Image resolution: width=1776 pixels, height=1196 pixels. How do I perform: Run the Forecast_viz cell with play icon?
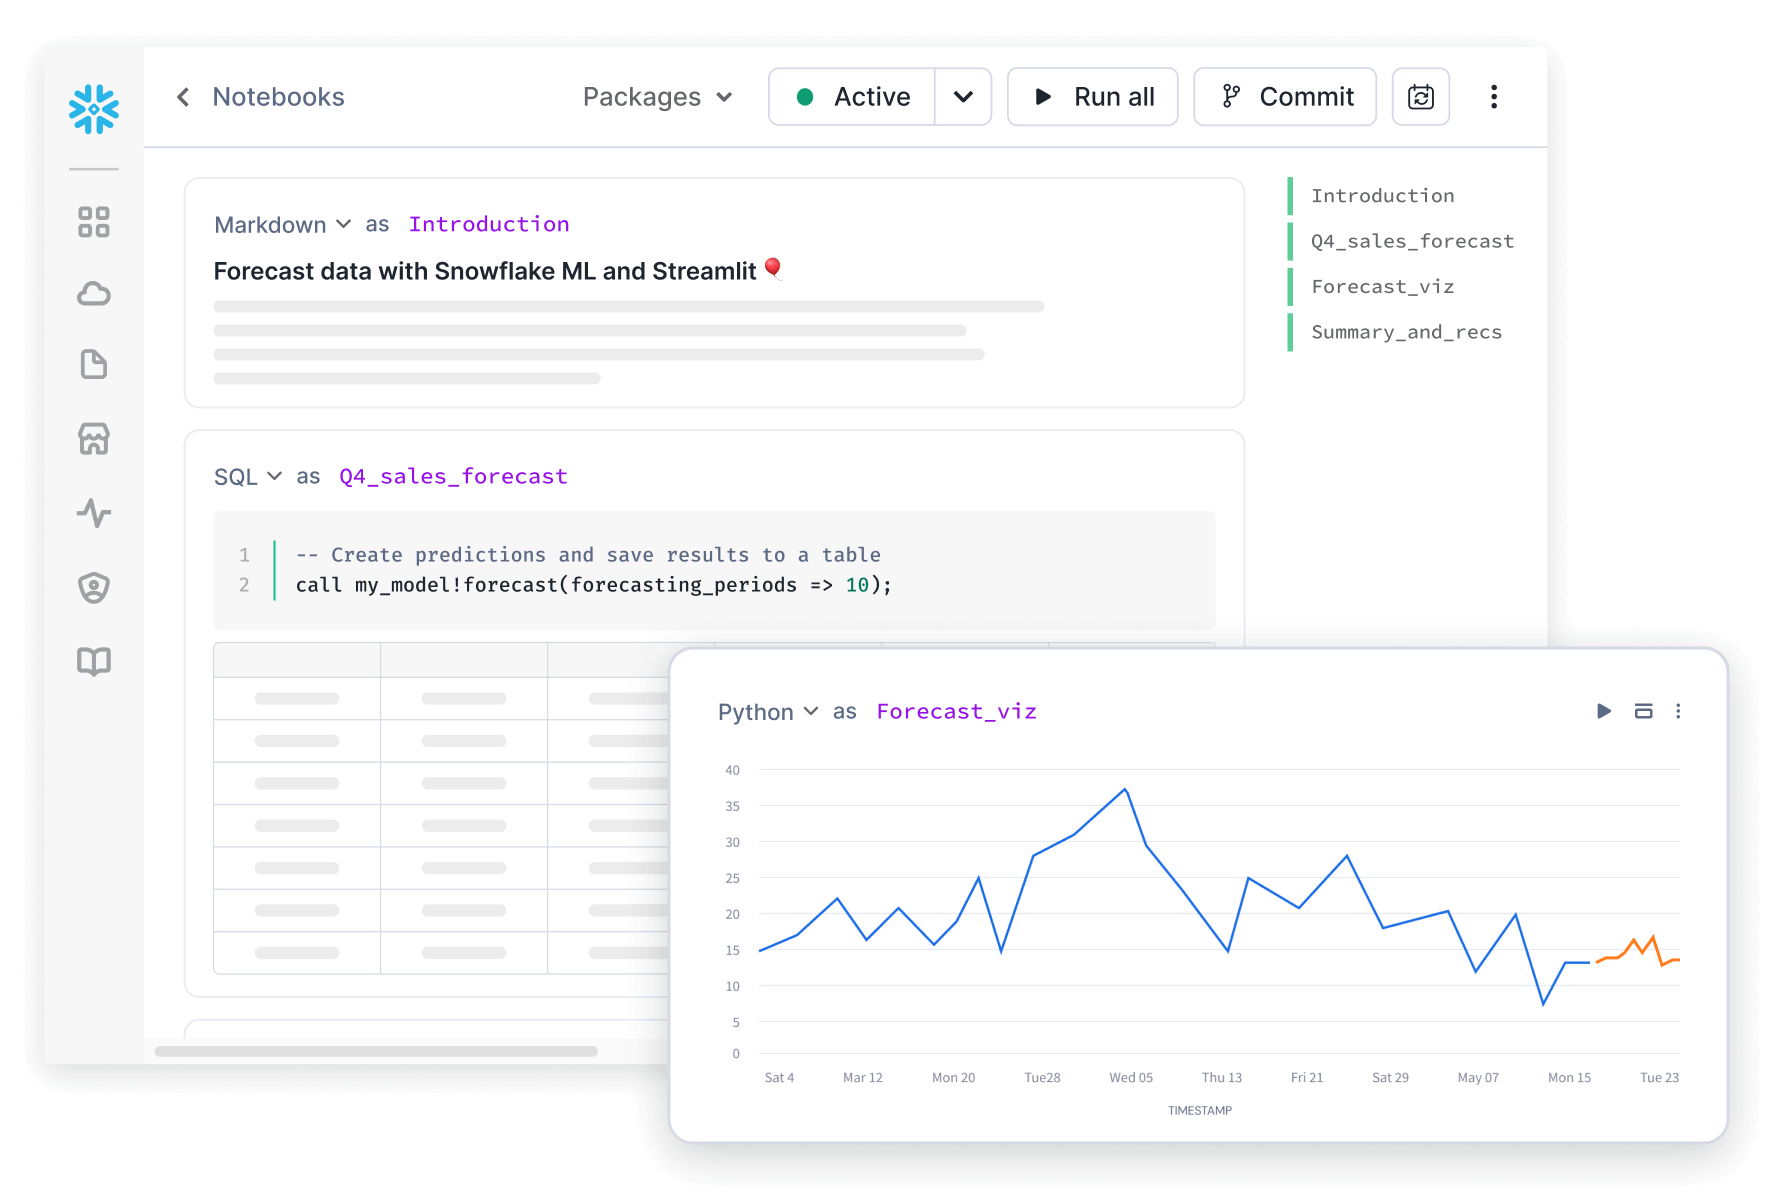pyautogui.click(x=1603, y=711)
